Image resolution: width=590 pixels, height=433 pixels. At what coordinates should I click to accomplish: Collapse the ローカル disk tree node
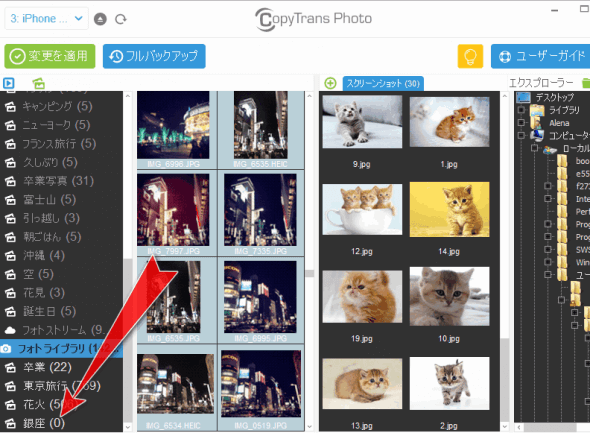tap(534, 148)
